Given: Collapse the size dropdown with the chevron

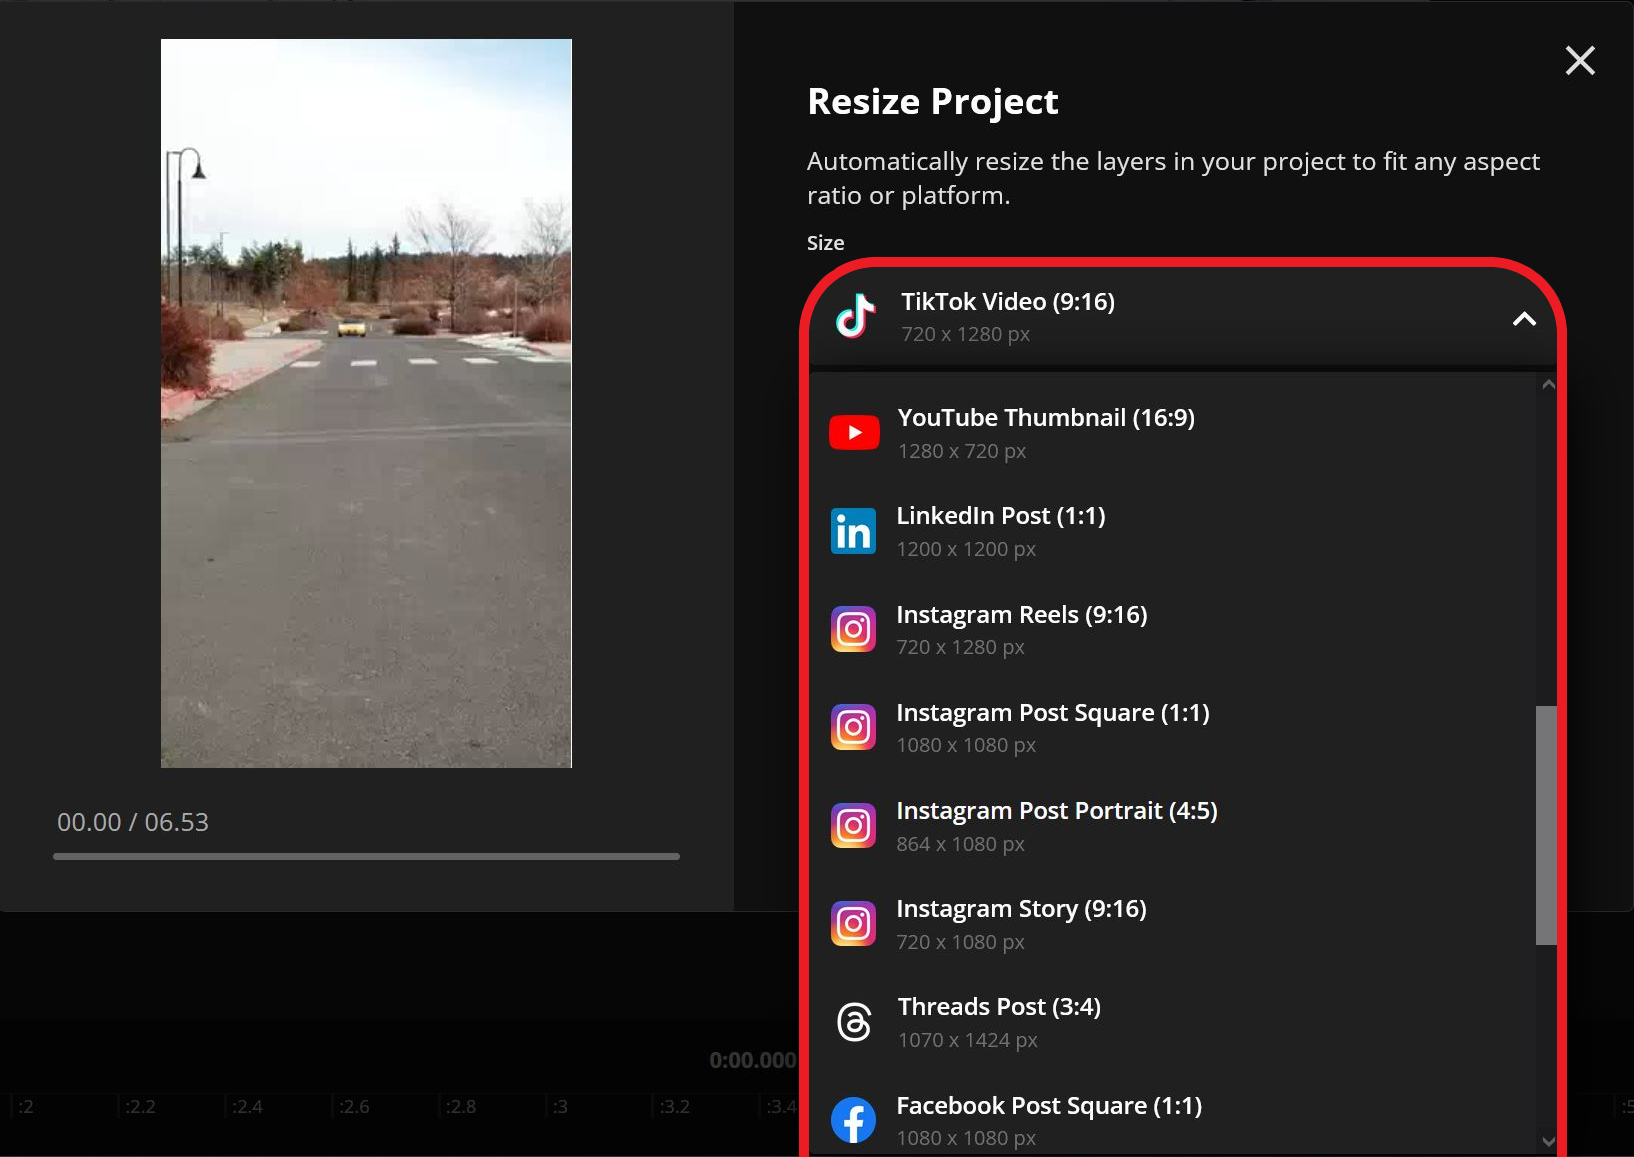Looking at the screenshot, I should tap(1525, 320).
